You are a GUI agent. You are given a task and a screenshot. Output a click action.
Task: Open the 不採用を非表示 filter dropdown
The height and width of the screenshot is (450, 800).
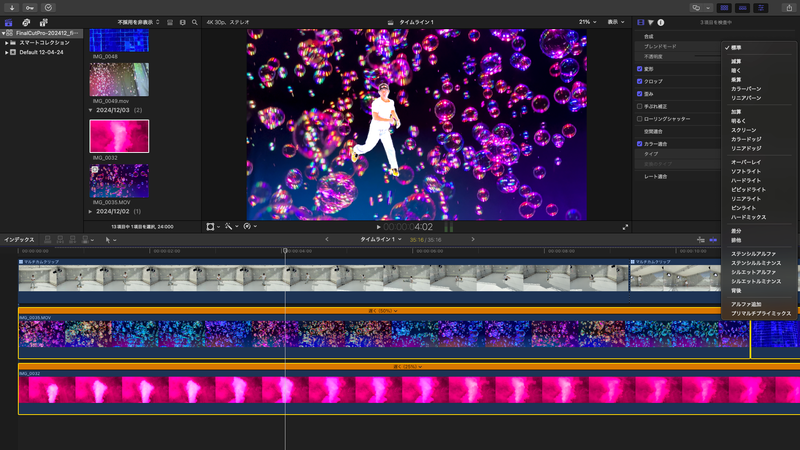(x=138, y=22)
